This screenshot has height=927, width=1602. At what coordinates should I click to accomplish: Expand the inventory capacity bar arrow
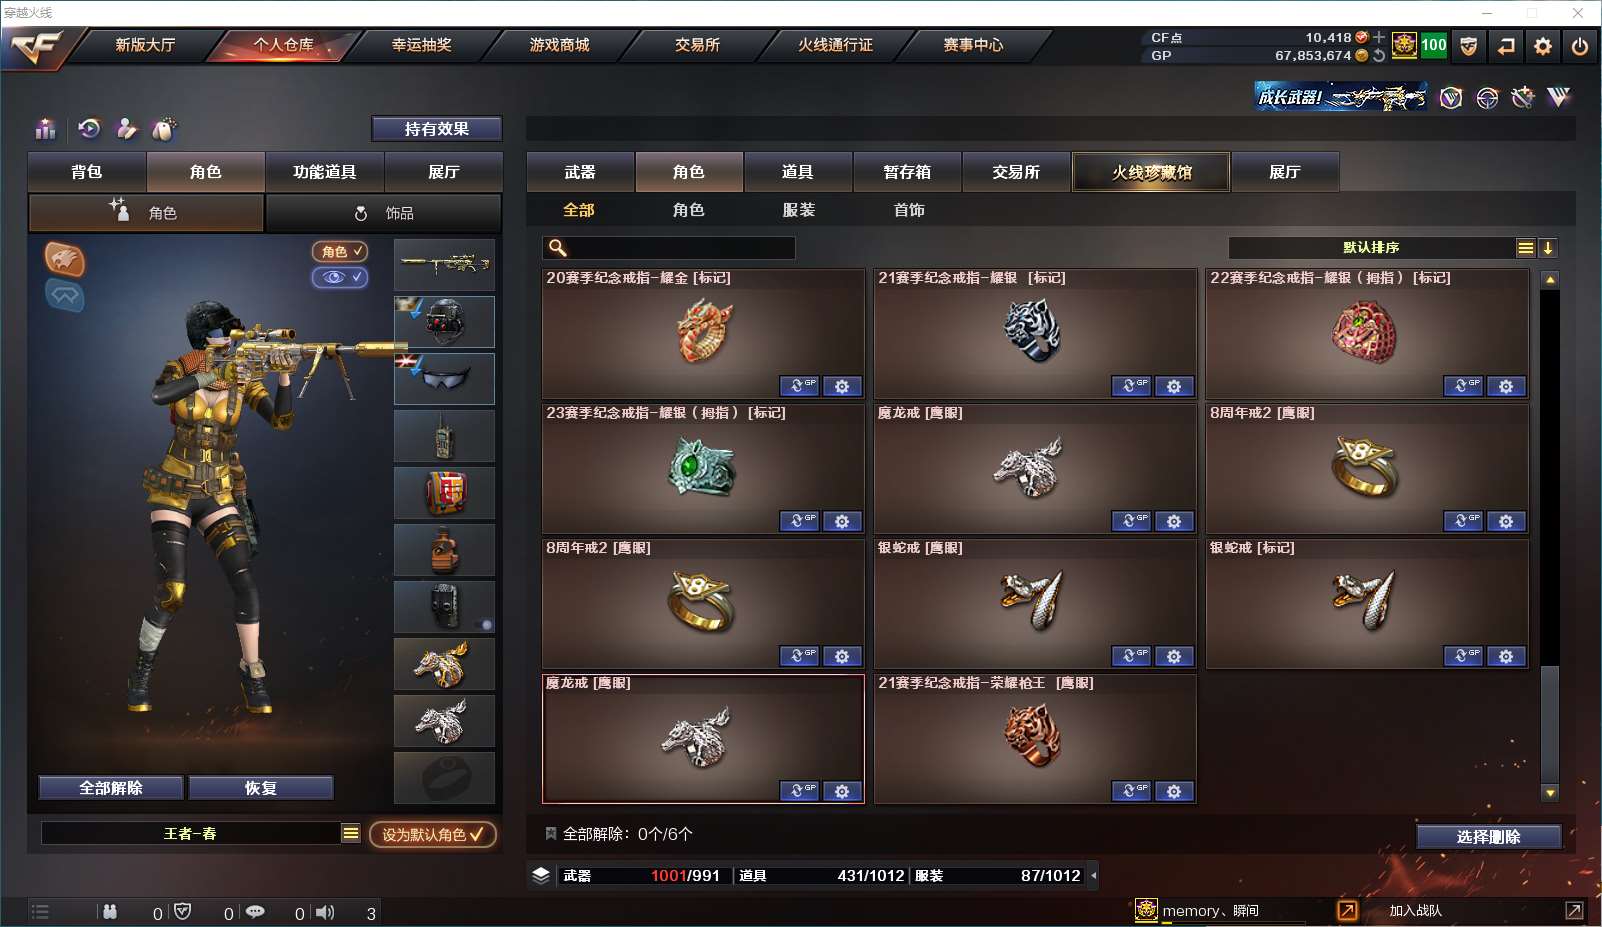(1093, 875)
